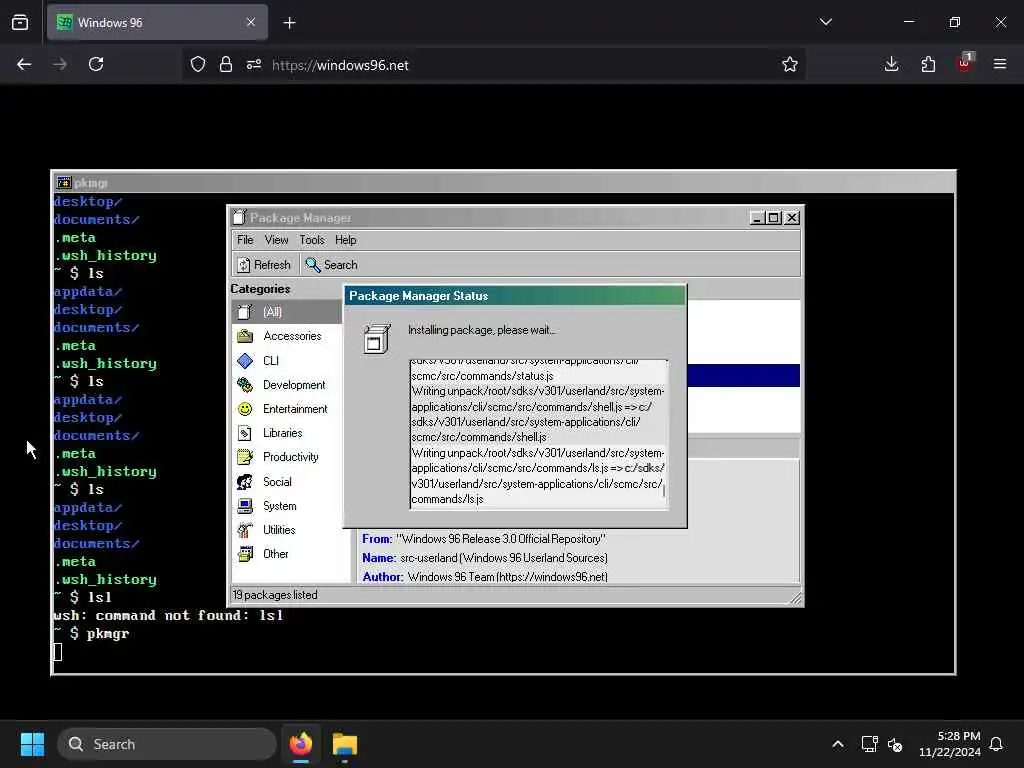Screen dimensions: 1024x768
Task: Select the (All) category icon
Action: tap(244, 312)
